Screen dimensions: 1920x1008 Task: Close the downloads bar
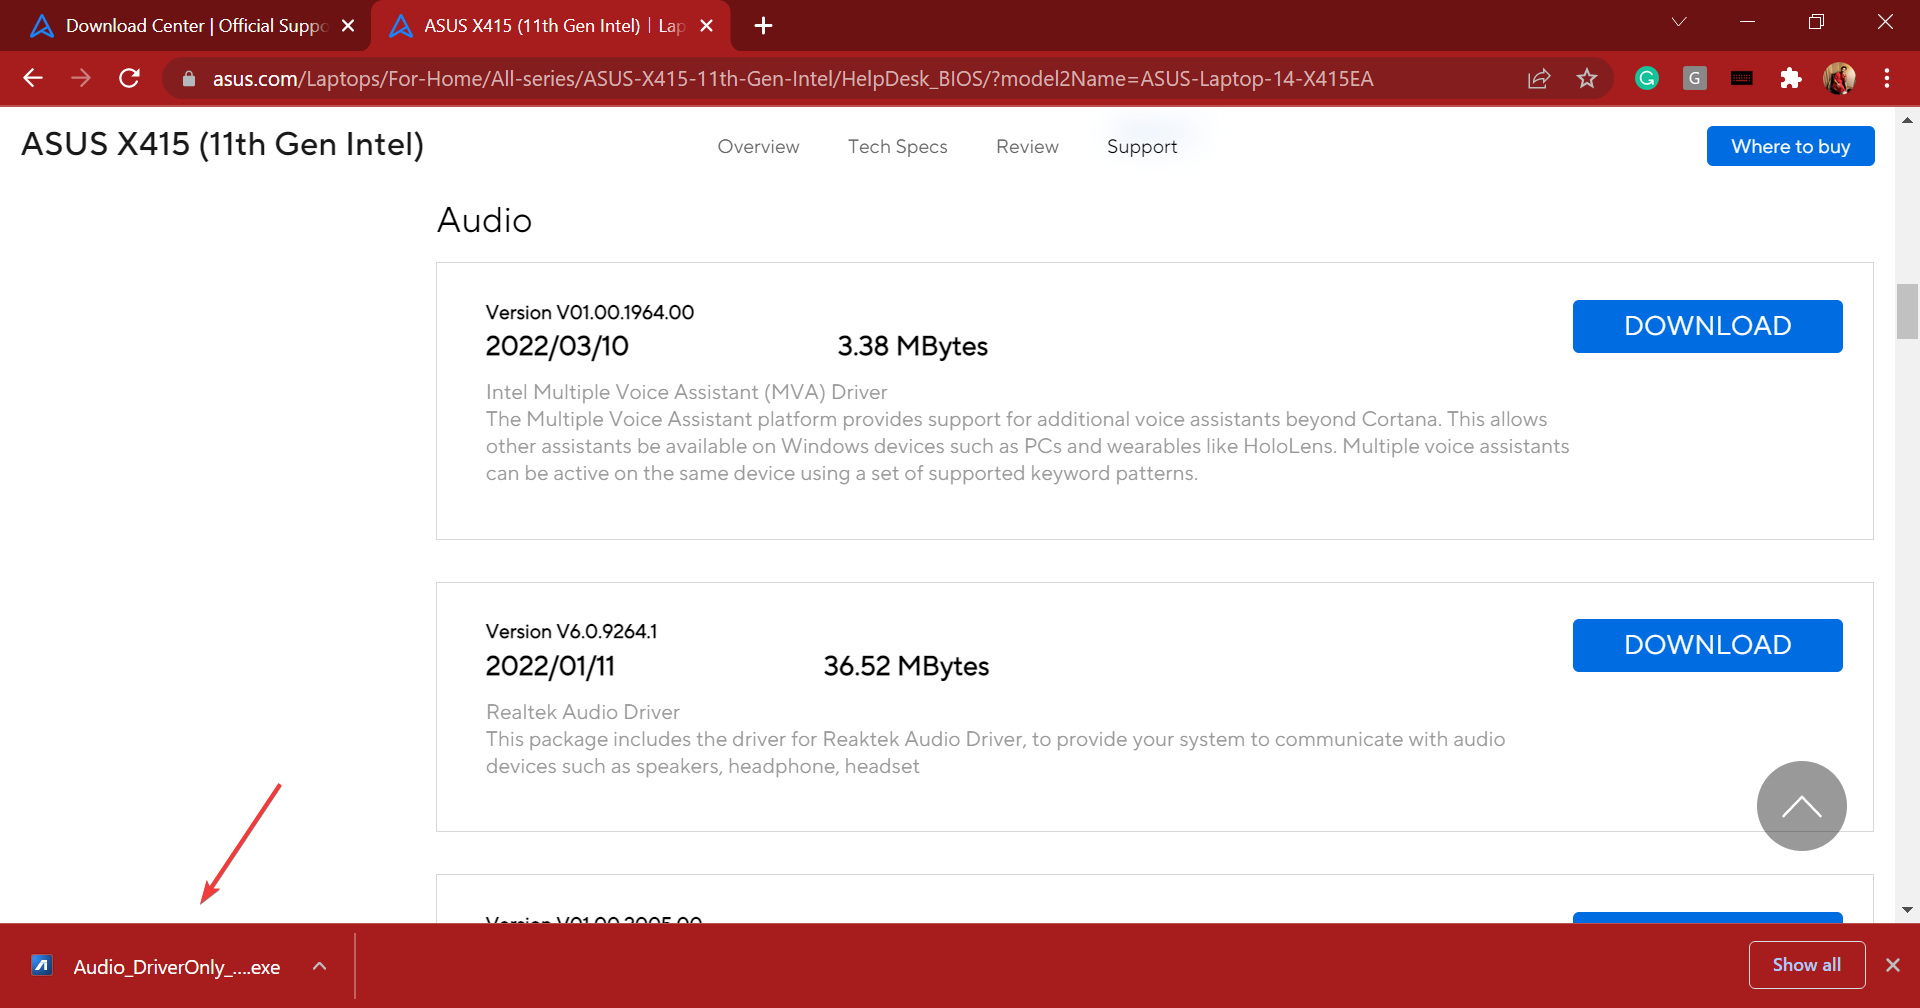pyautogui.click(x=1892, y=965)
